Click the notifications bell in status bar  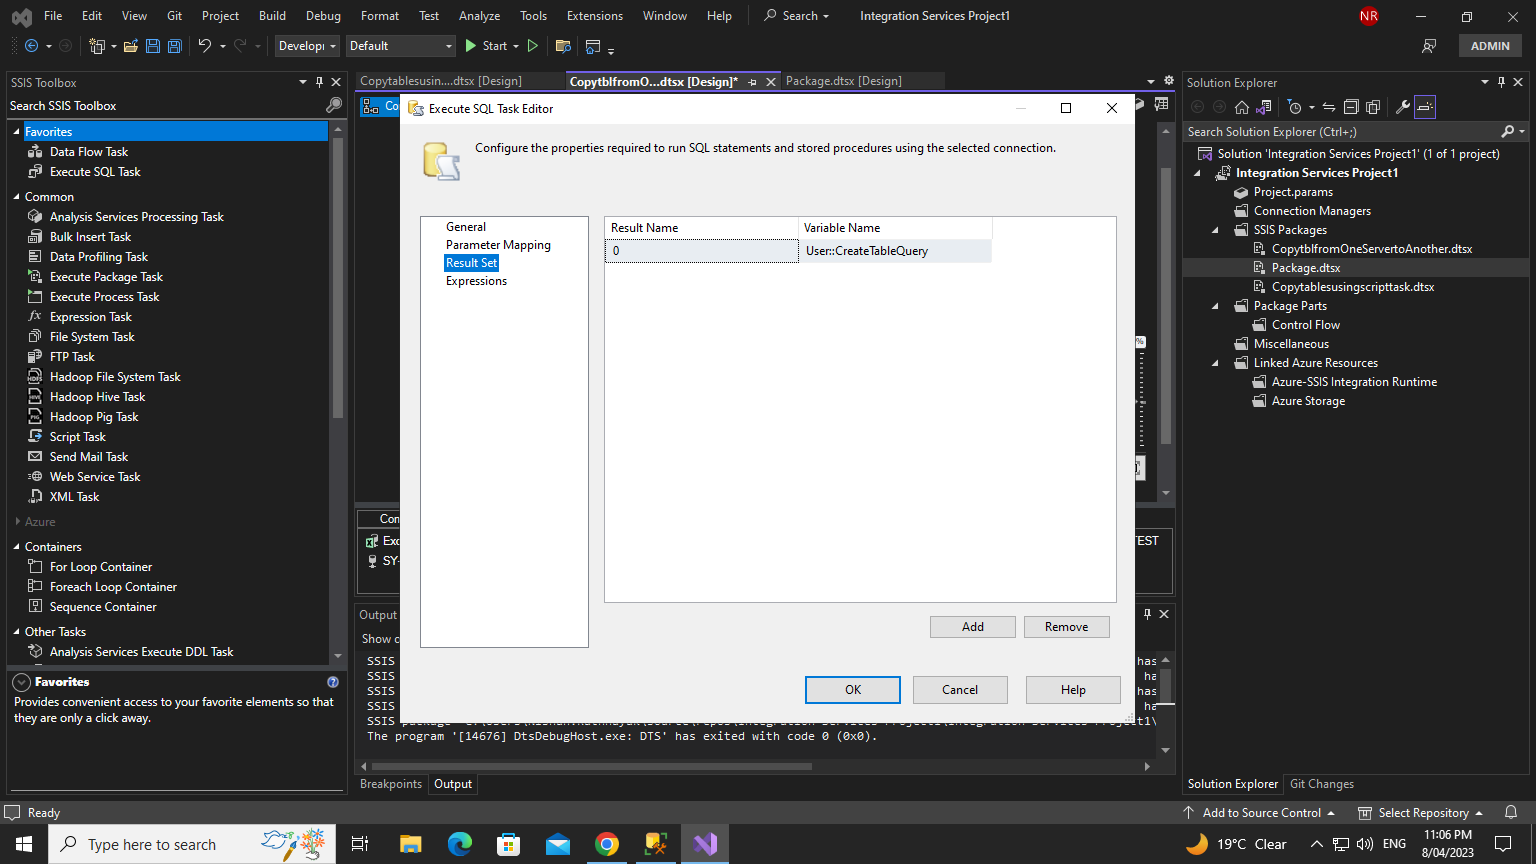tap(1511, 813)
